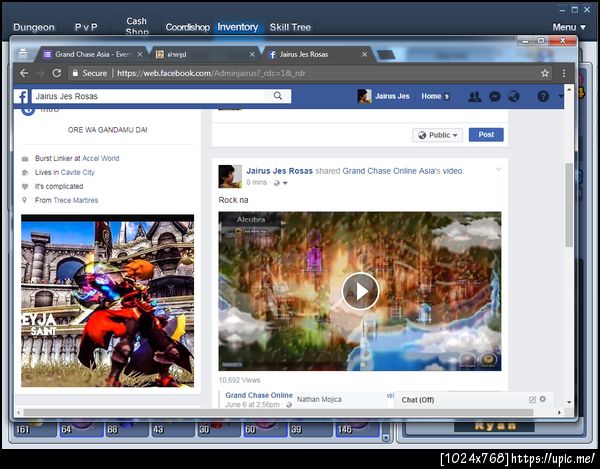Image resolution: width=600 pixels, height=469 pixels.
Task: Open Cash Shop in game menu
Action: (x=137, y=26)
